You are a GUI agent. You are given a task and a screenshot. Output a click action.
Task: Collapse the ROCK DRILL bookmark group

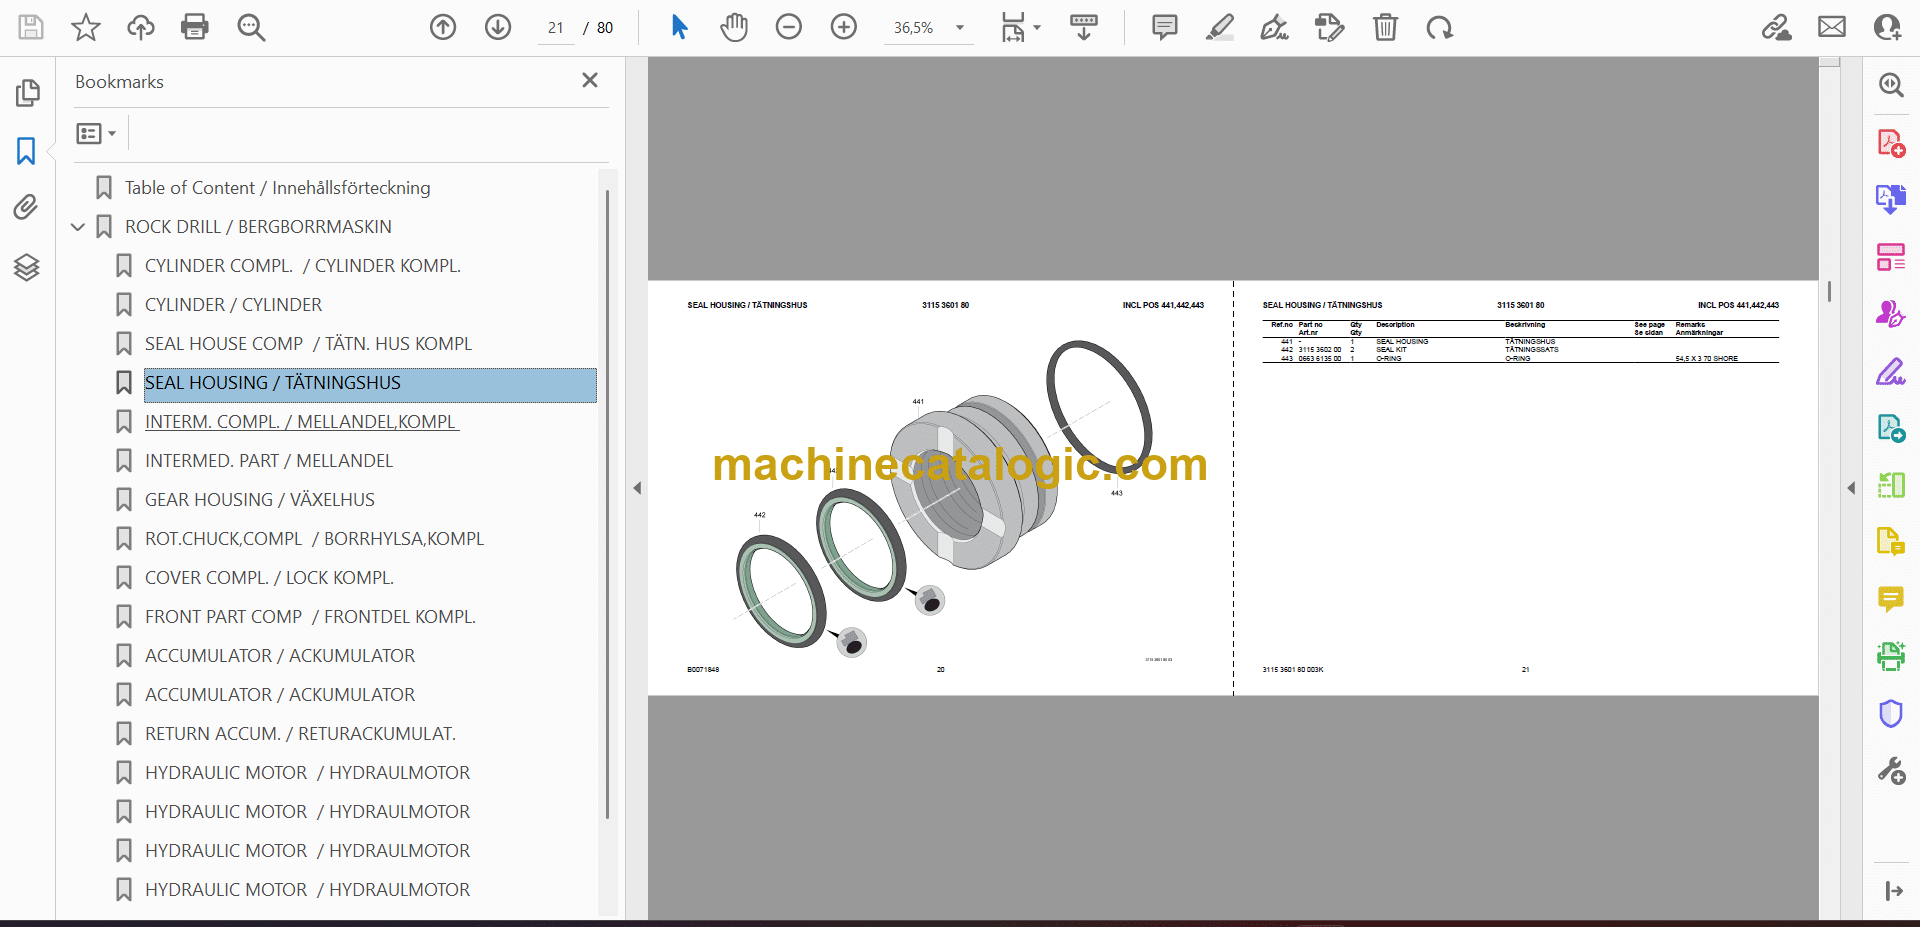coord(78,227)
